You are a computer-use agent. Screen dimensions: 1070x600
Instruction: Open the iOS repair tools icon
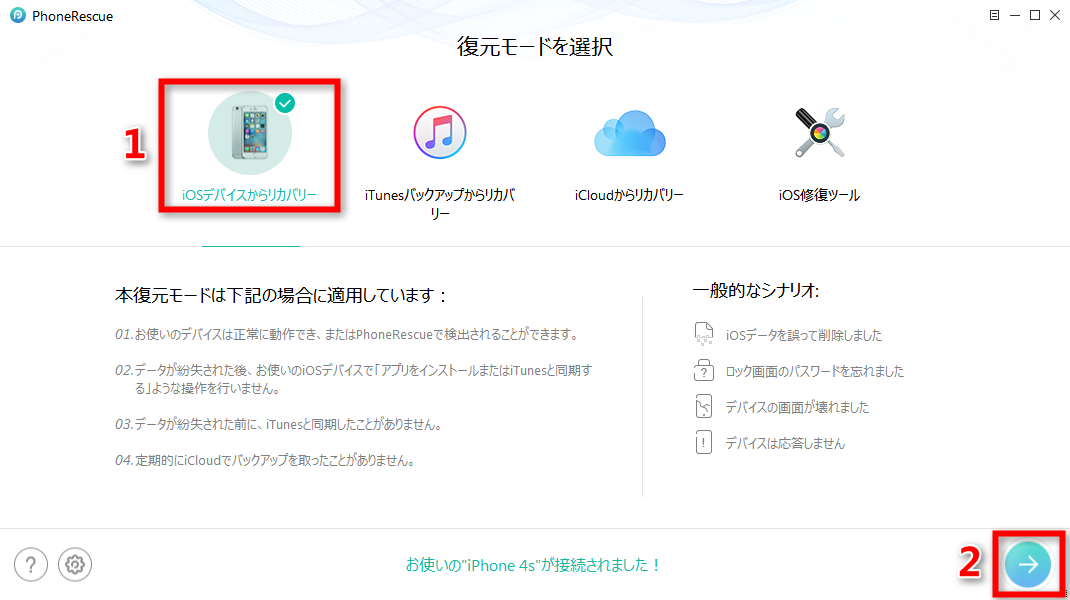(820, 132)
